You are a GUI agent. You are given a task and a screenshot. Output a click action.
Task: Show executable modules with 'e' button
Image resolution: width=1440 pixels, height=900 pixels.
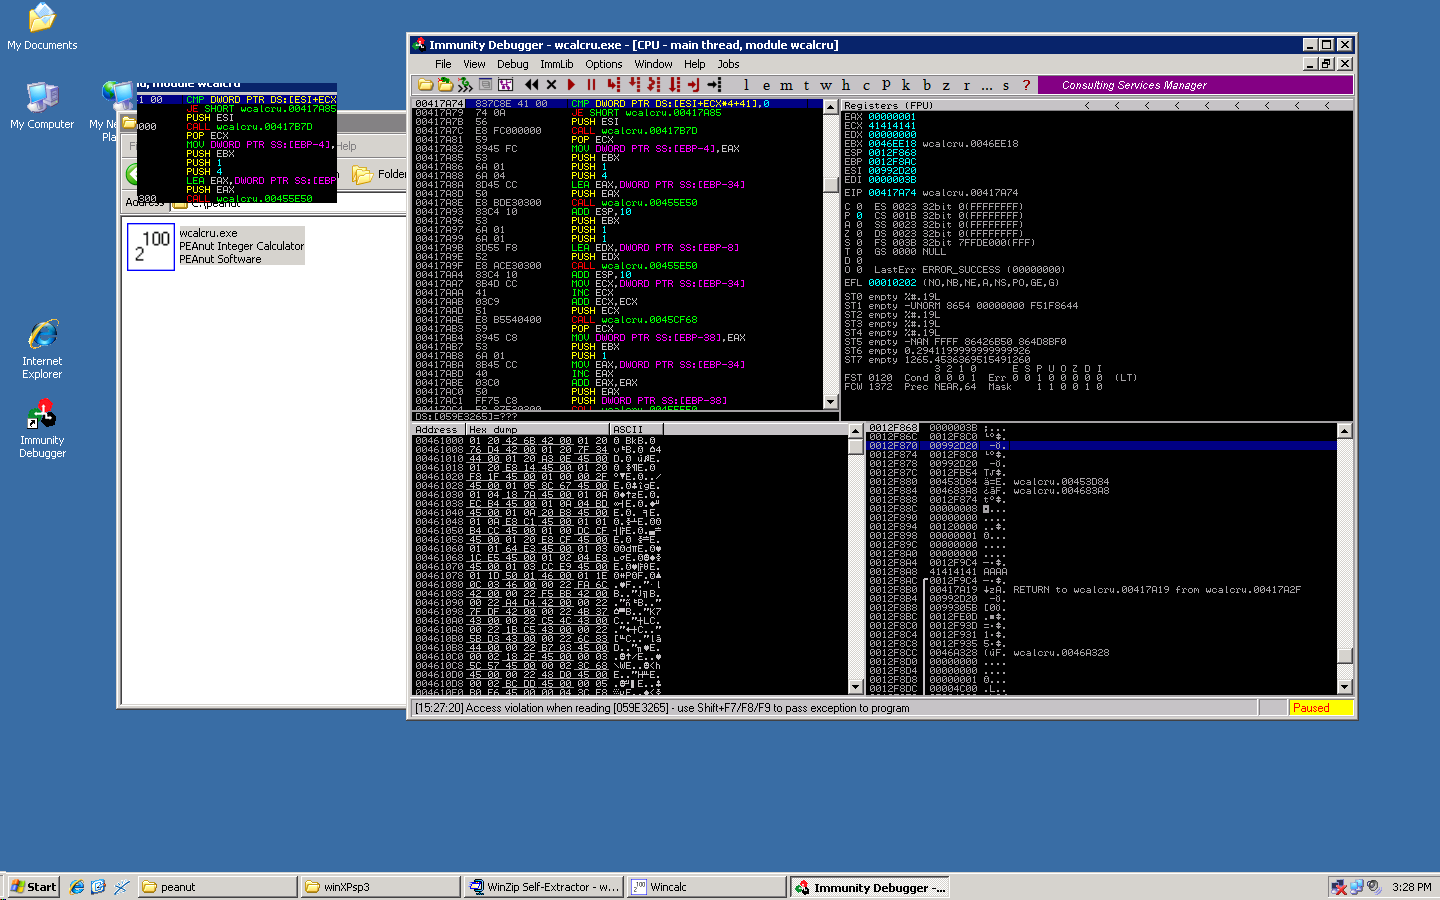coord(766,85)
